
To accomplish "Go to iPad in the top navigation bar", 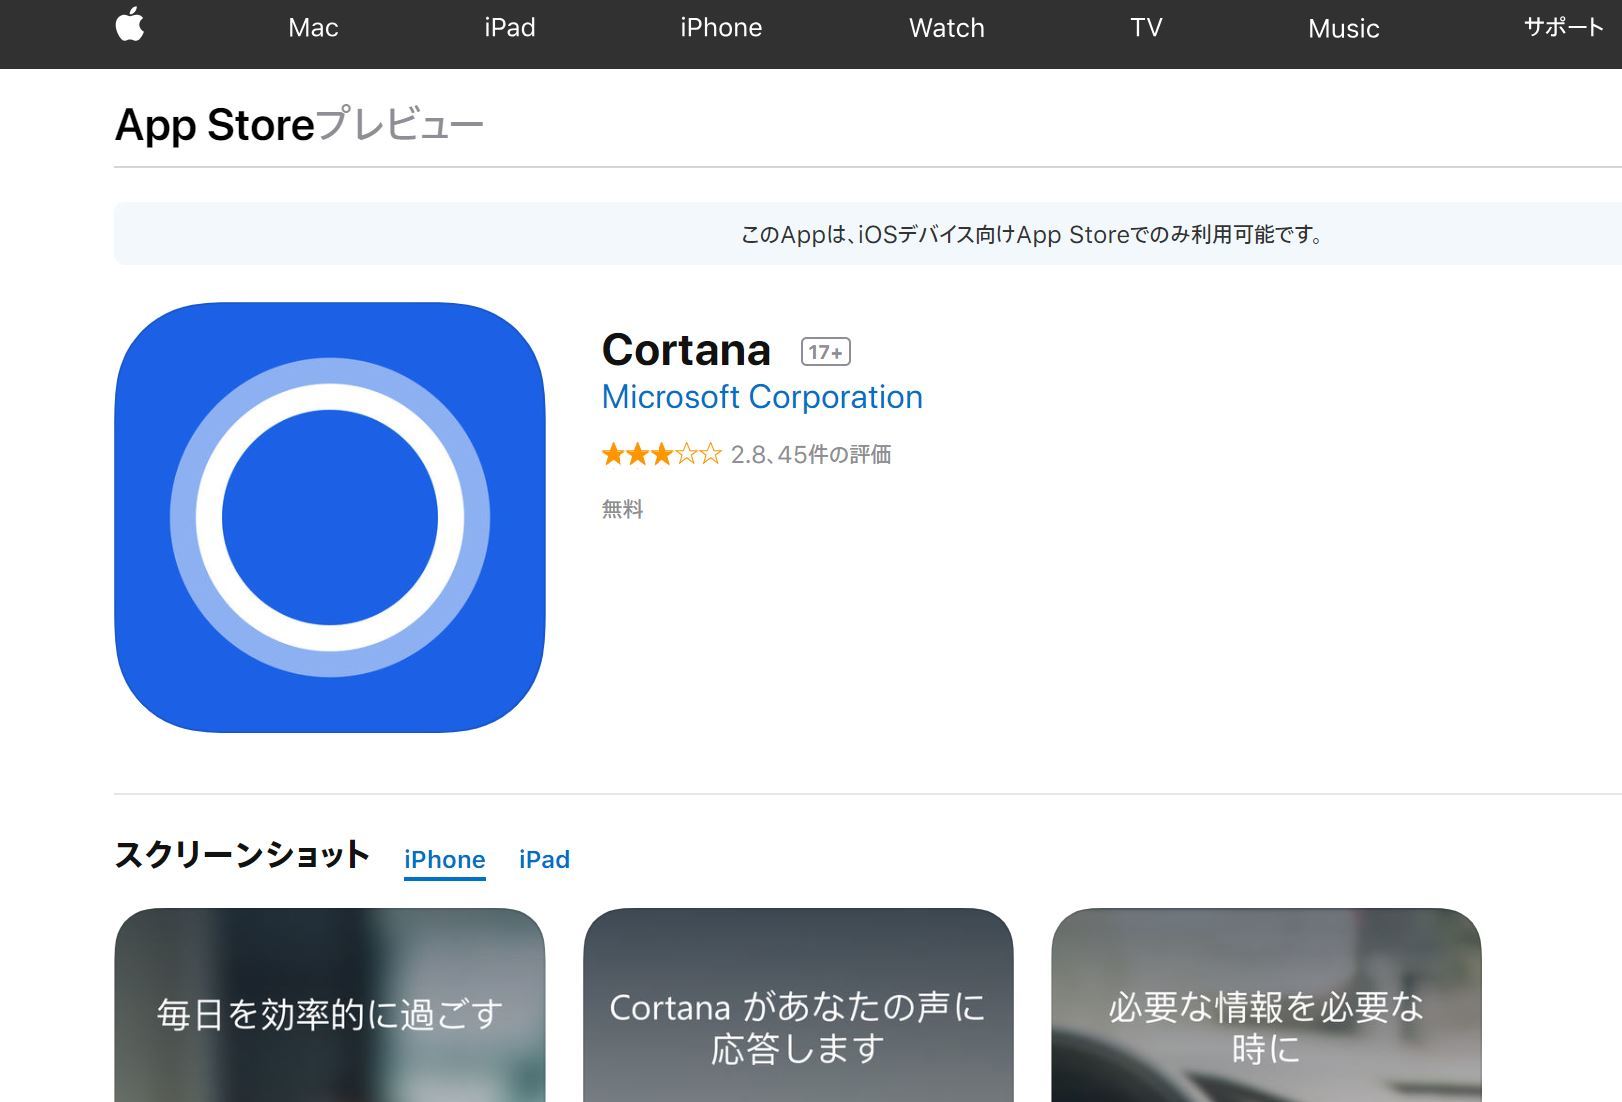I will 510,28.
